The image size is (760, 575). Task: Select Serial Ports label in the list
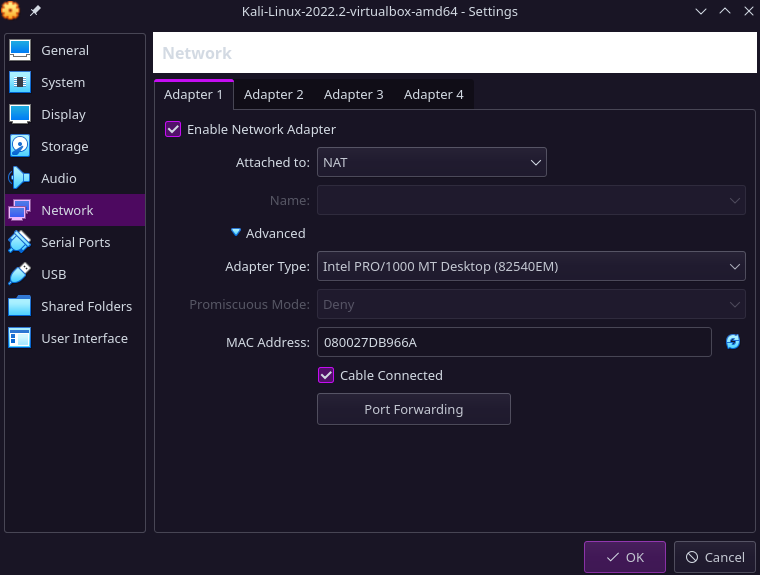[x=76, y=242]
